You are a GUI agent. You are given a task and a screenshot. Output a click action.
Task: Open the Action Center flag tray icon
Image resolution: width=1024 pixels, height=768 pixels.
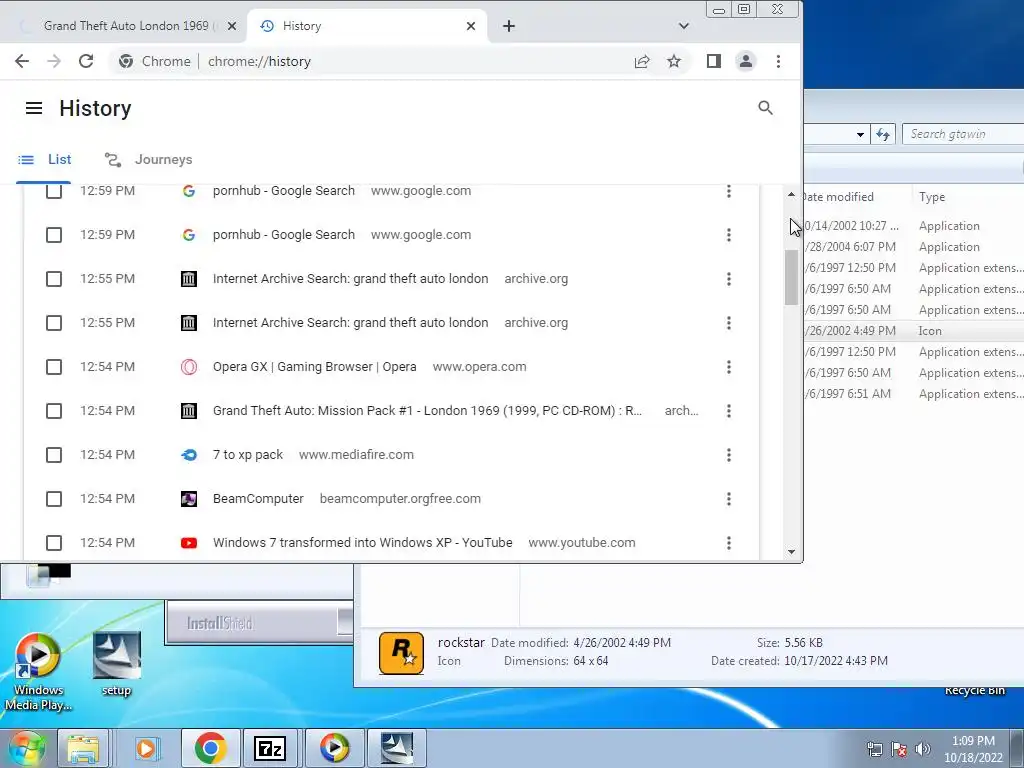tap(899, 749)
